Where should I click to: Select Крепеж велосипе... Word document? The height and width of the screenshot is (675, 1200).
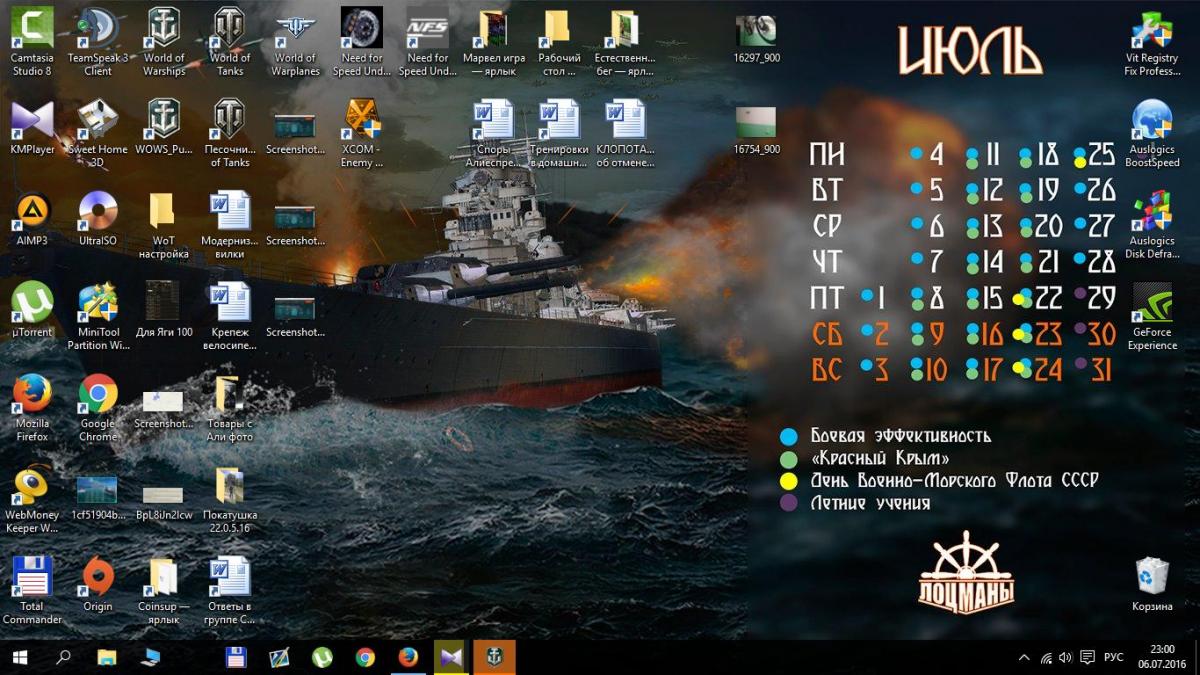coord(230,316)
